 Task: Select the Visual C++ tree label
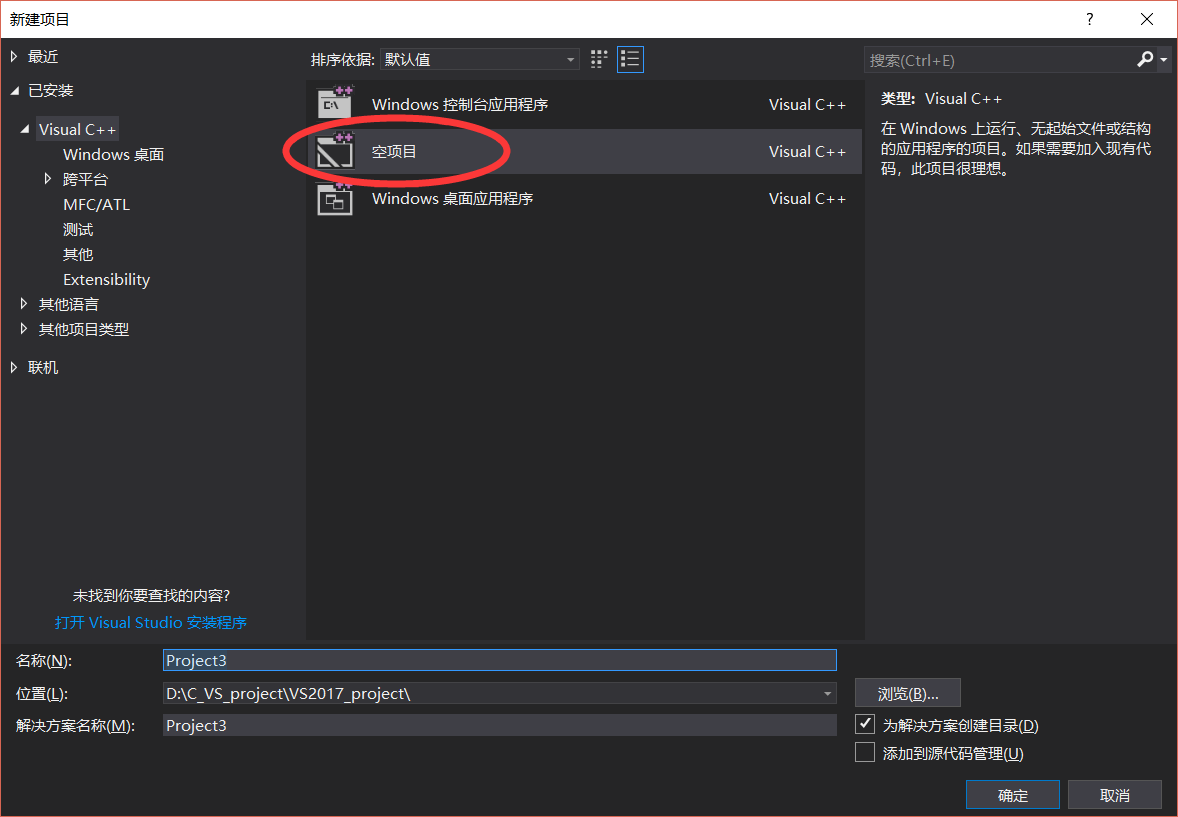pos(77,129)
